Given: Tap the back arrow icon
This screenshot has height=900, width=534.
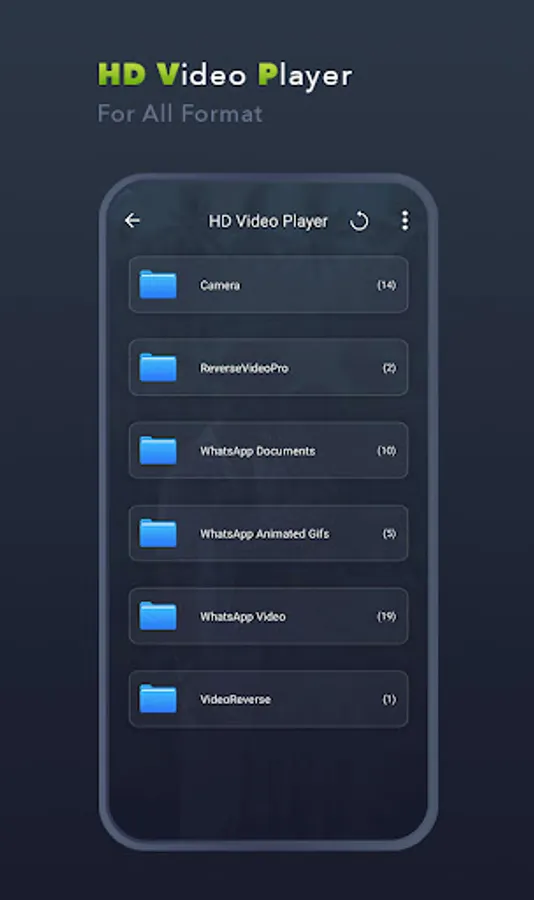Looking at the screenshot, I should (132, 220).
